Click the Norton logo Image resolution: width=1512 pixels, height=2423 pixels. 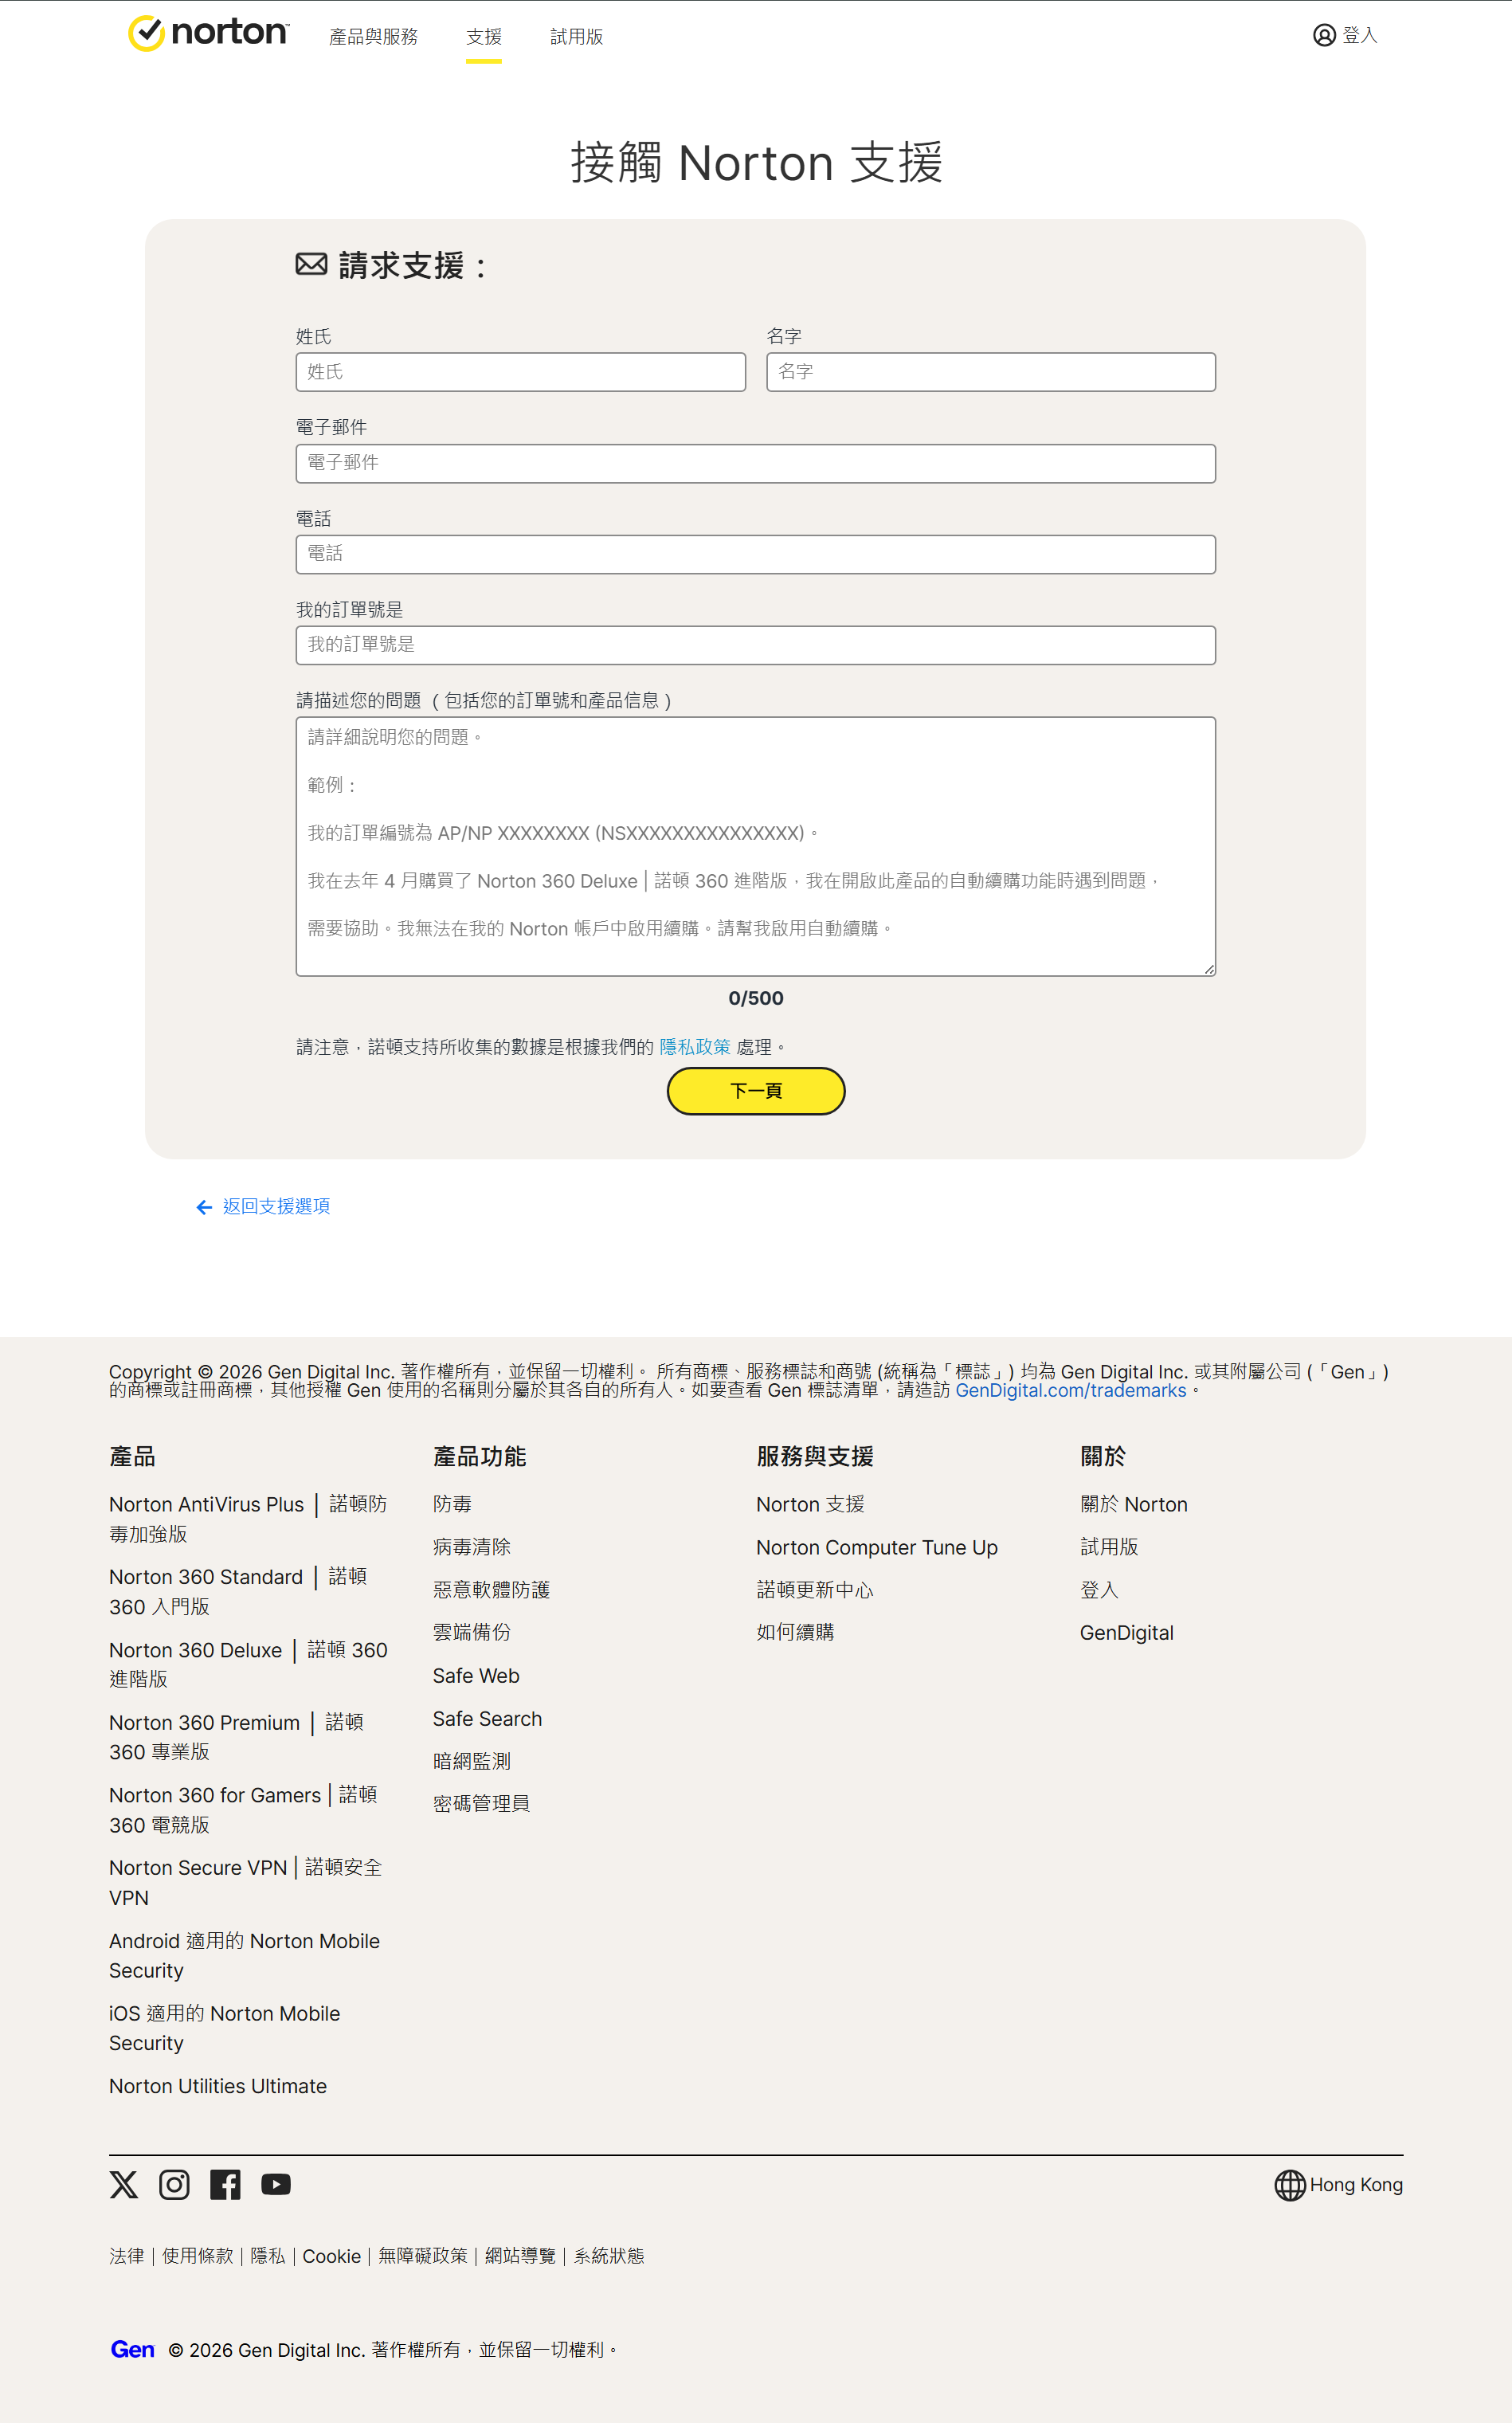click(208, 33)
